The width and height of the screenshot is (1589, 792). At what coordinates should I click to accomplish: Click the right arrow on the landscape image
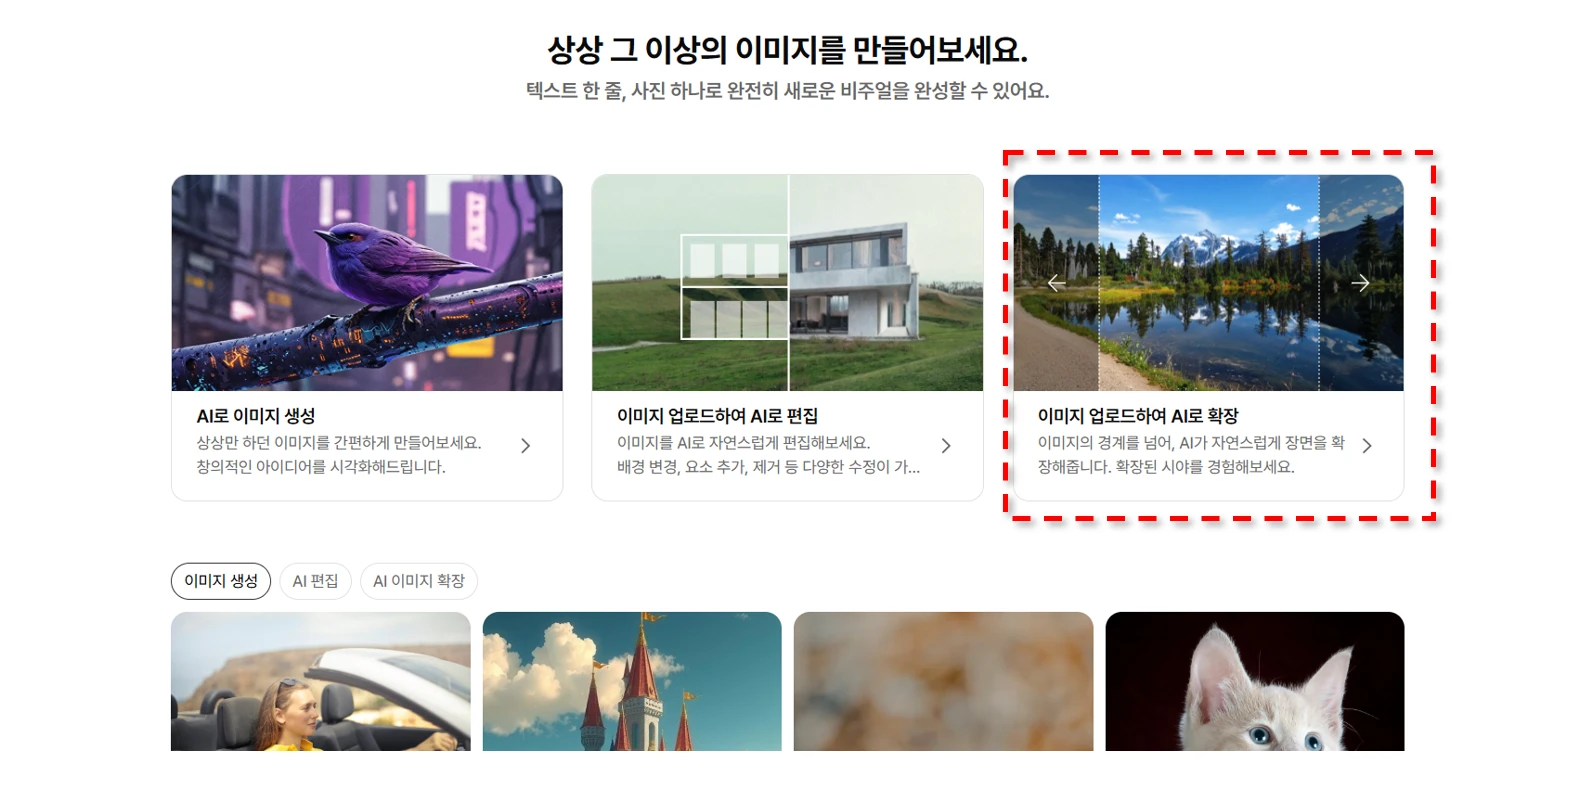click(1360, 284)
